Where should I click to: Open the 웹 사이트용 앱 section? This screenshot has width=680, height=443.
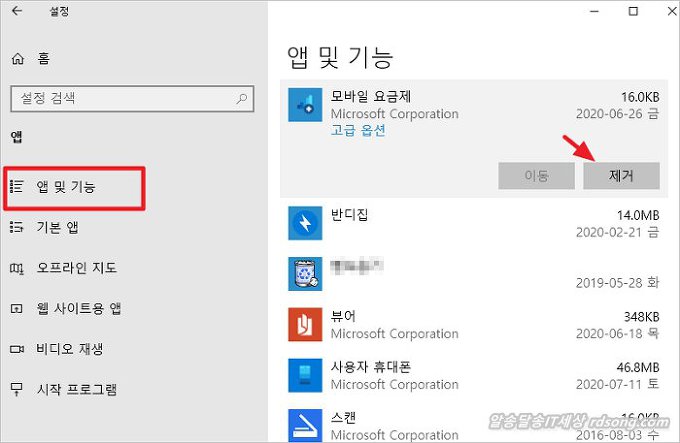click(78, 308)
